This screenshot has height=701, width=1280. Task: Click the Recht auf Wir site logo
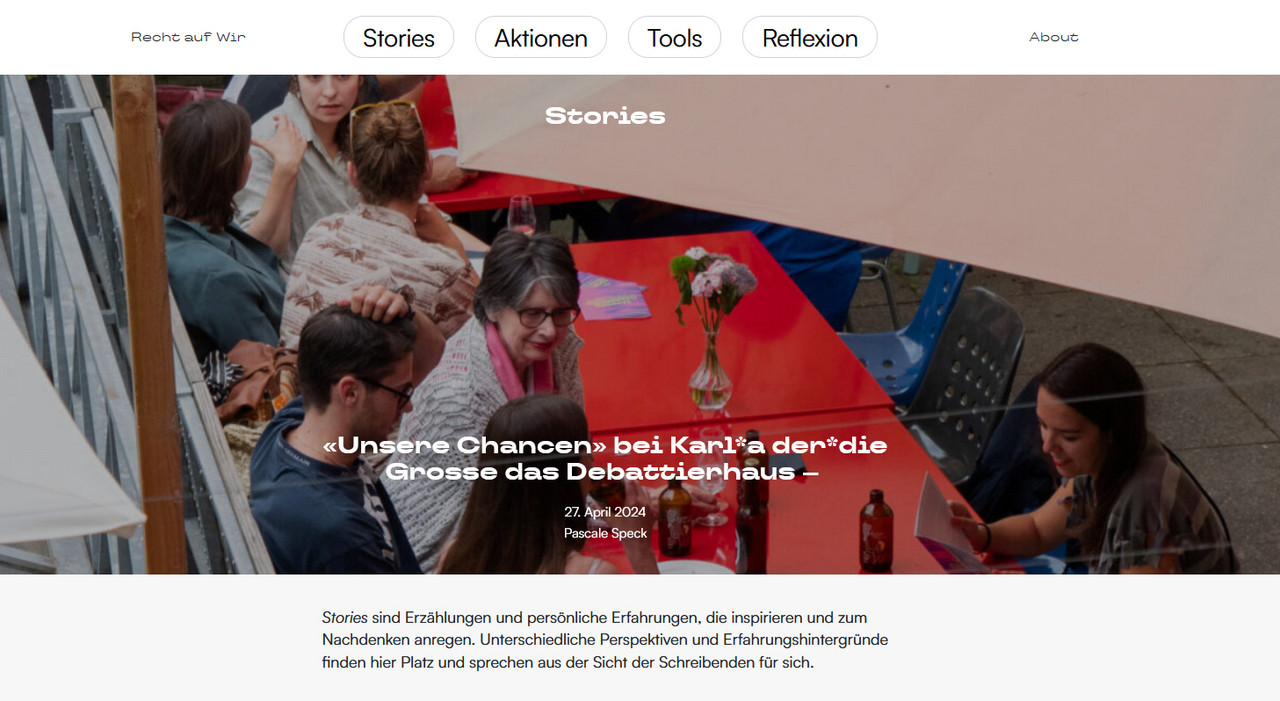pos(188,37)
